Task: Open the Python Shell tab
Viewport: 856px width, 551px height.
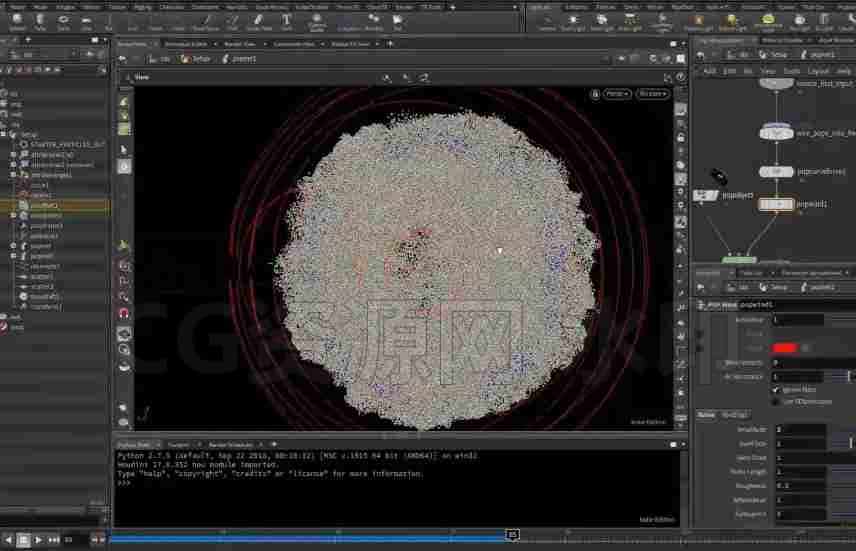Action: click(134, 445)
